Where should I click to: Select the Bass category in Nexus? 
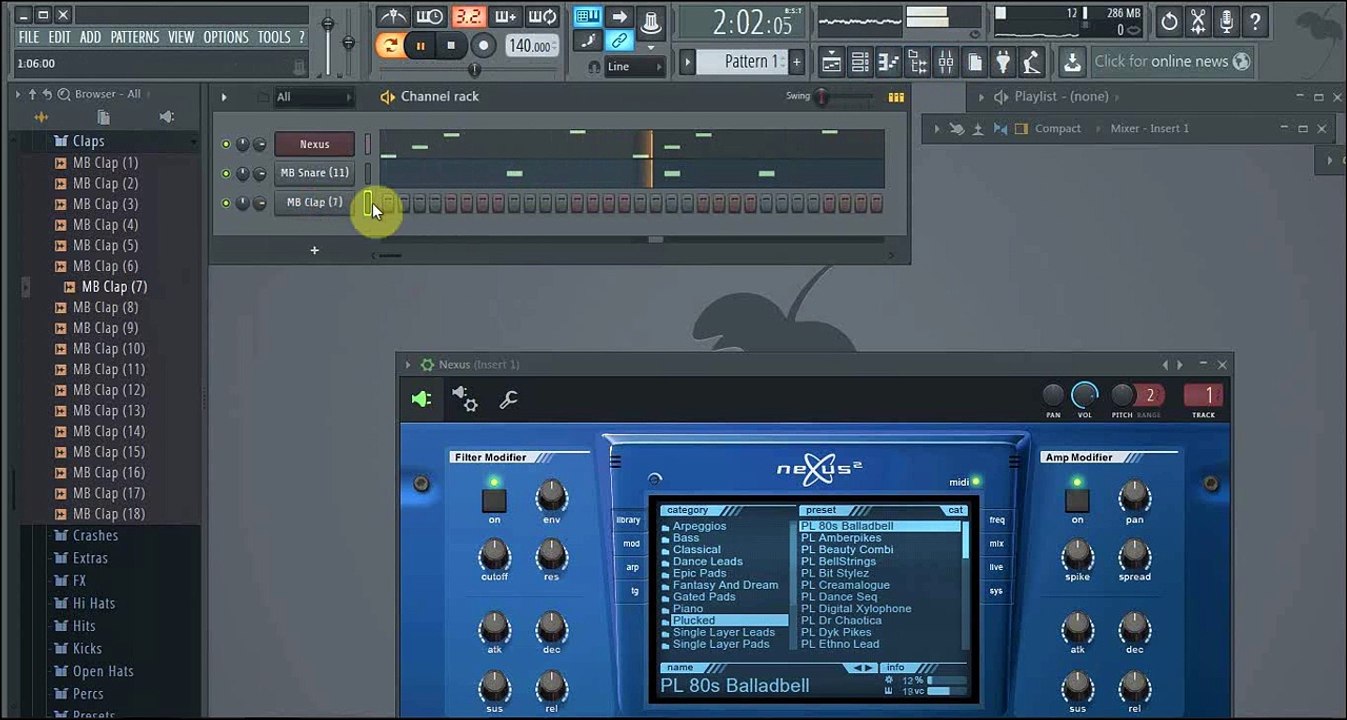[x=686, y=538]
